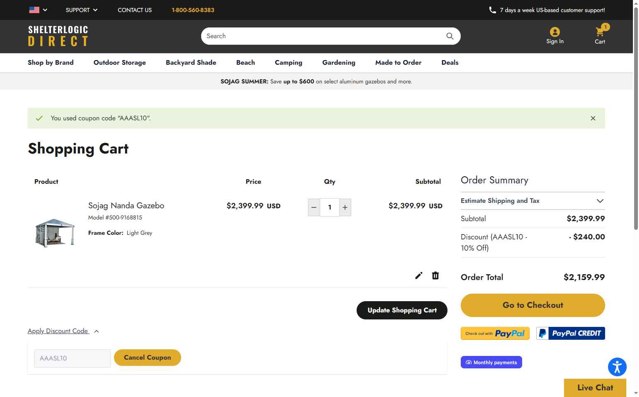The width and height of the screenshot is (639, 397).
Task: Open the Sign In account icon
Action: (x=555, y=35)
